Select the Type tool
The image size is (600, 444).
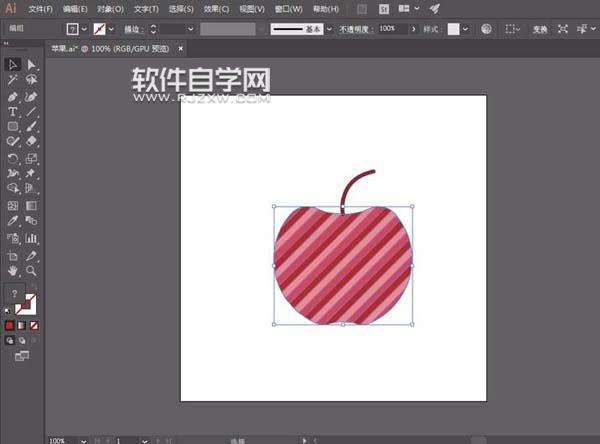coord(13,112)
